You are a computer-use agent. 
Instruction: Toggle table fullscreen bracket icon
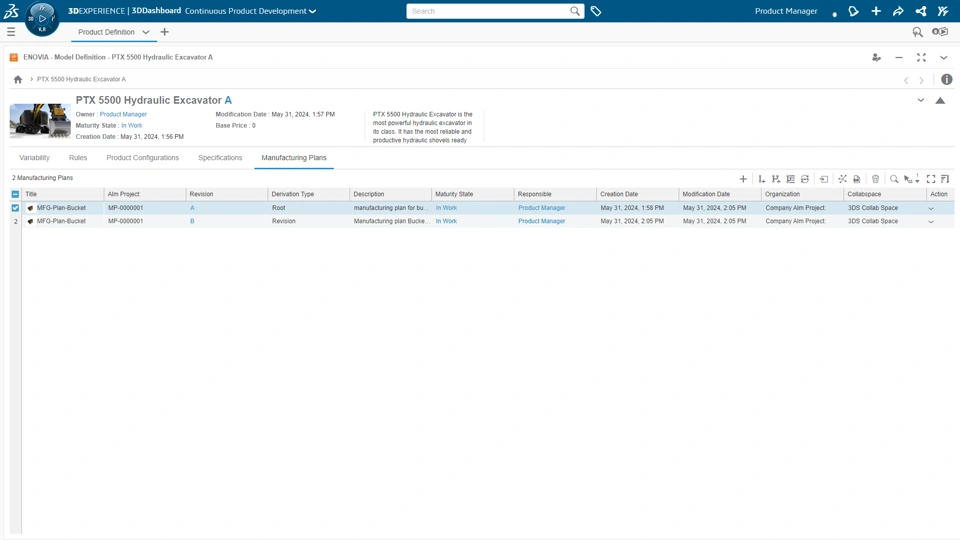tap(931, 179)
